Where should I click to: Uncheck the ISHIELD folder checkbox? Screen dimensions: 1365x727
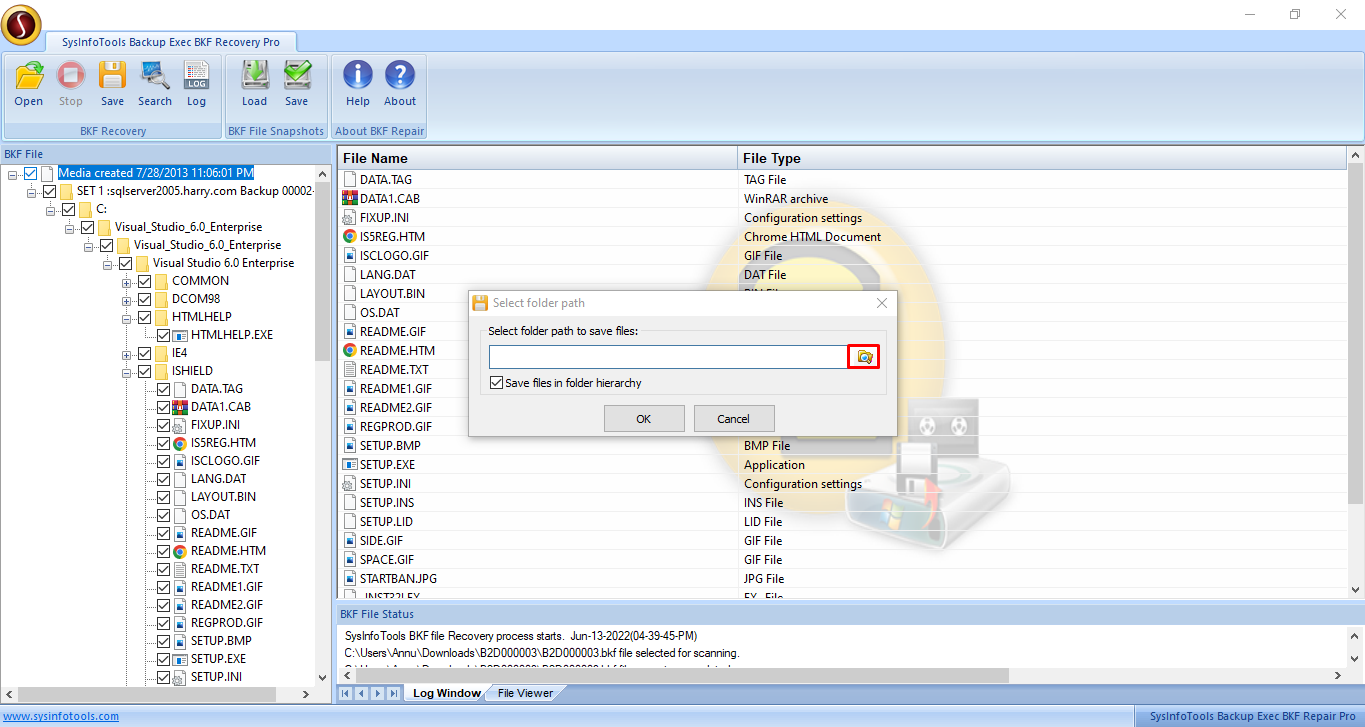coord(144,371)
